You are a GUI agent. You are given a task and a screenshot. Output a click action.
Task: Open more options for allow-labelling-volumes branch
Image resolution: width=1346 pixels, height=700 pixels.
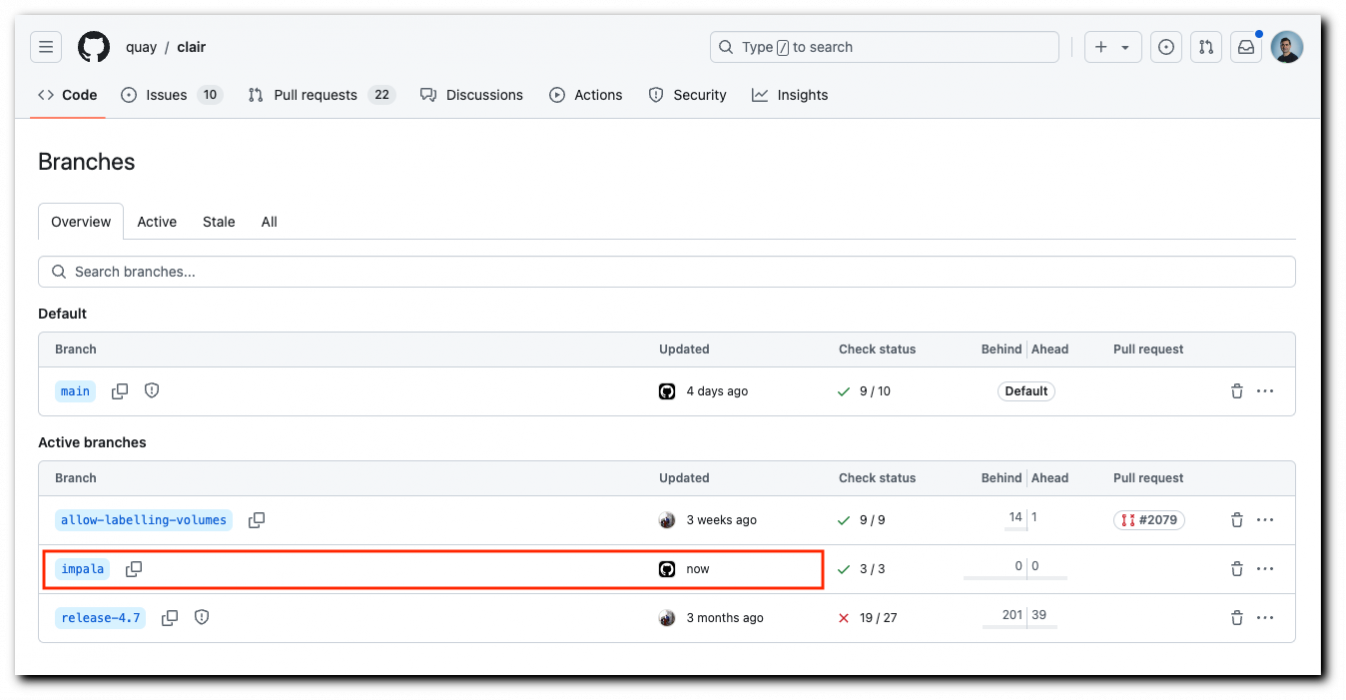point(1265,520)
